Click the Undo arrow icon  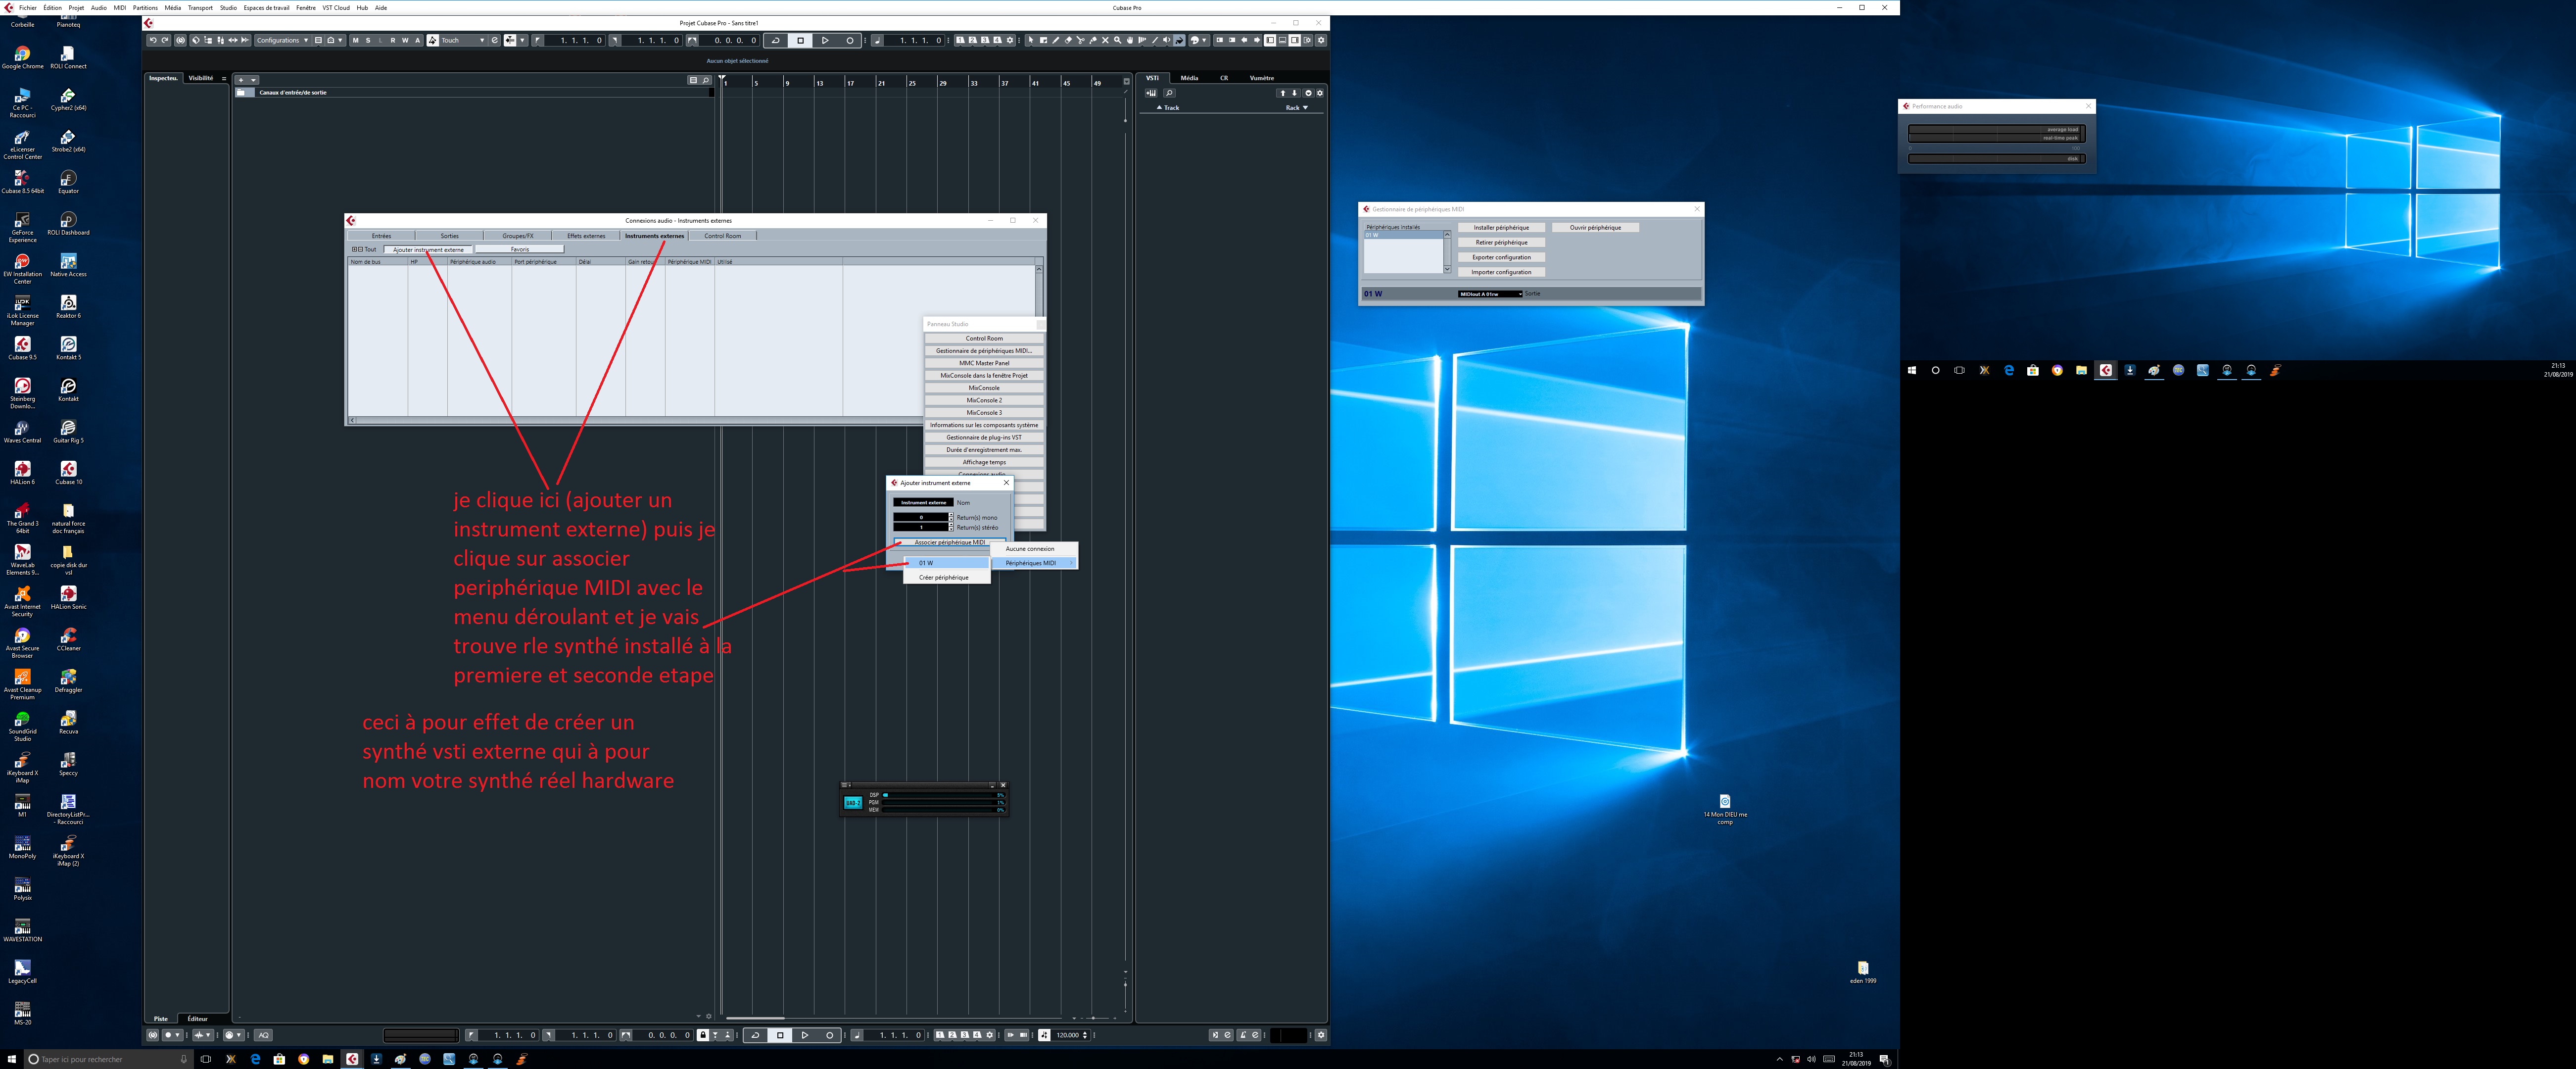153,40
